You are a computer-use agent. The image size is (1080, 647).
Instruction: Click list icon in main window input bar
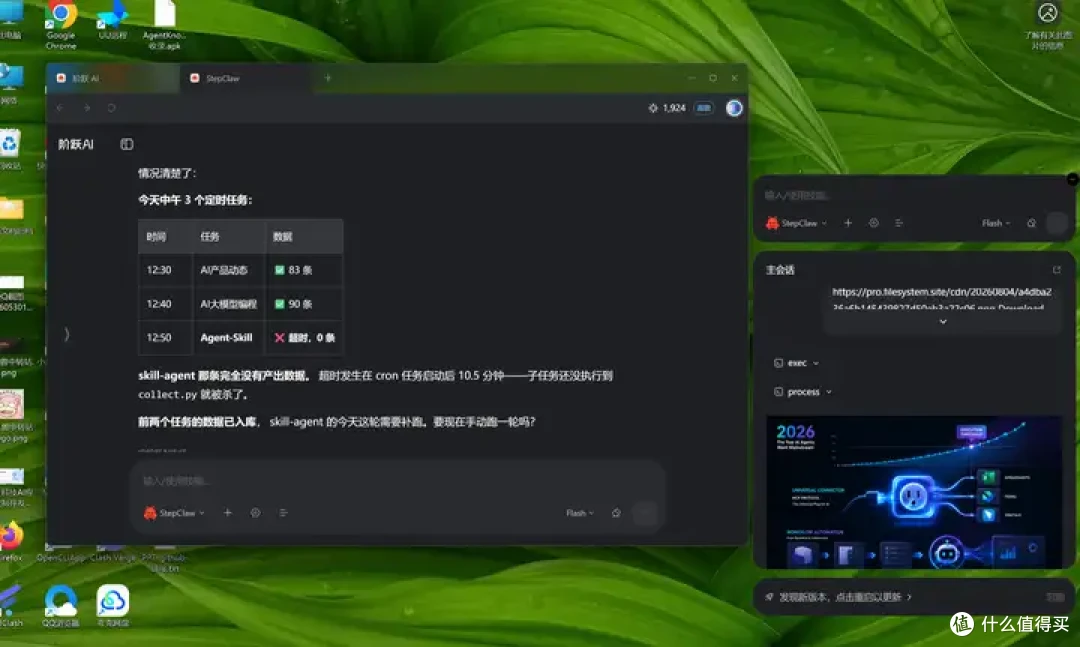pyautogui.click(x=283, y=513)
